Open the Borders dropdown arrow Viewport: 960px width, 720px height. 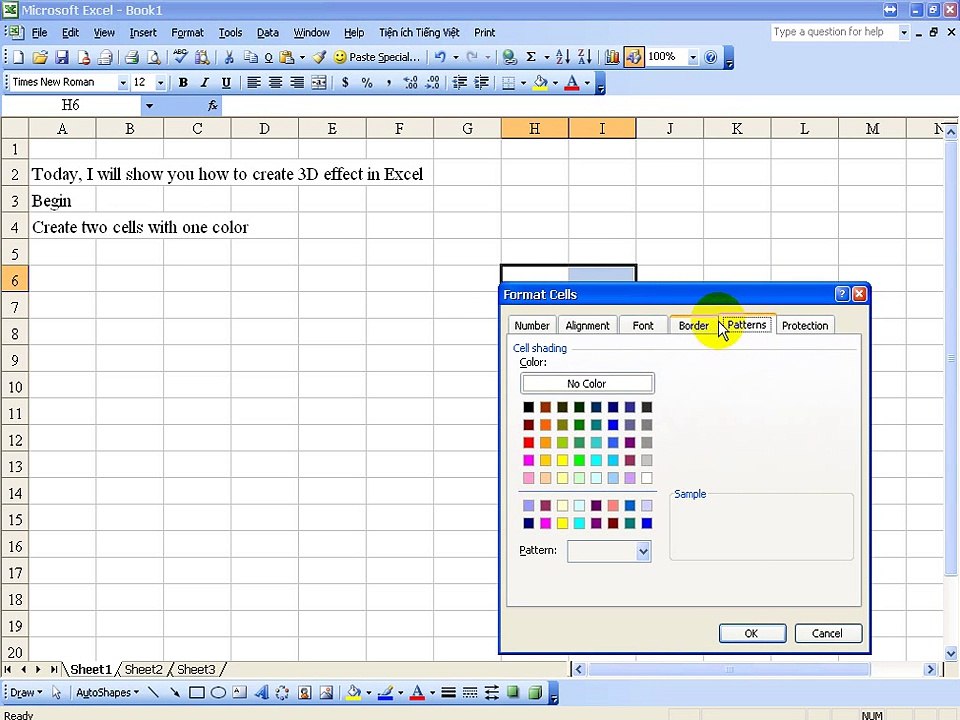(523, 83)
